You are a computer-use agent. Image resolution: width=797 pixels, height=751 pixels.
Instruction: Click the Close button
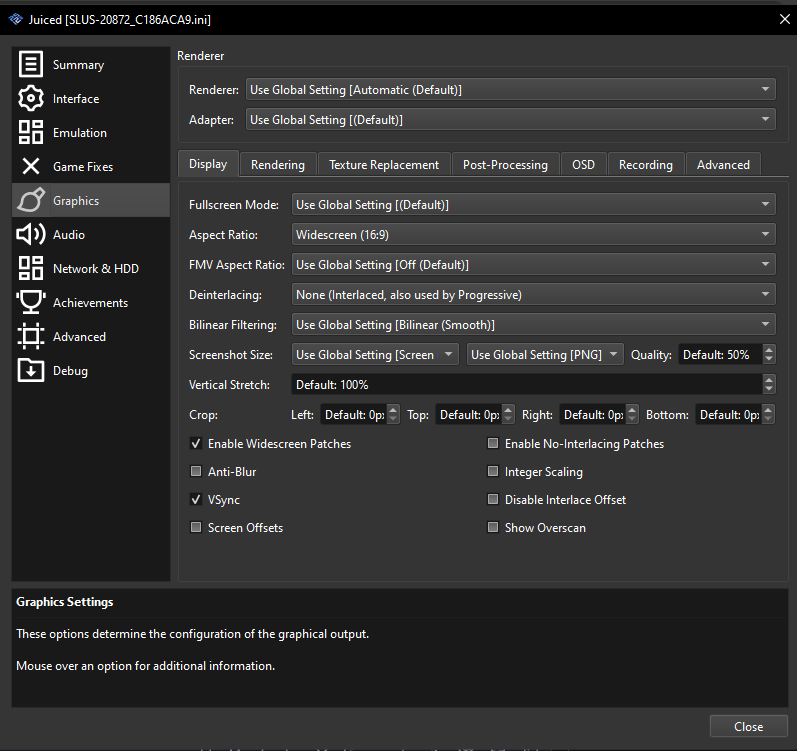[x=748, y=727]
